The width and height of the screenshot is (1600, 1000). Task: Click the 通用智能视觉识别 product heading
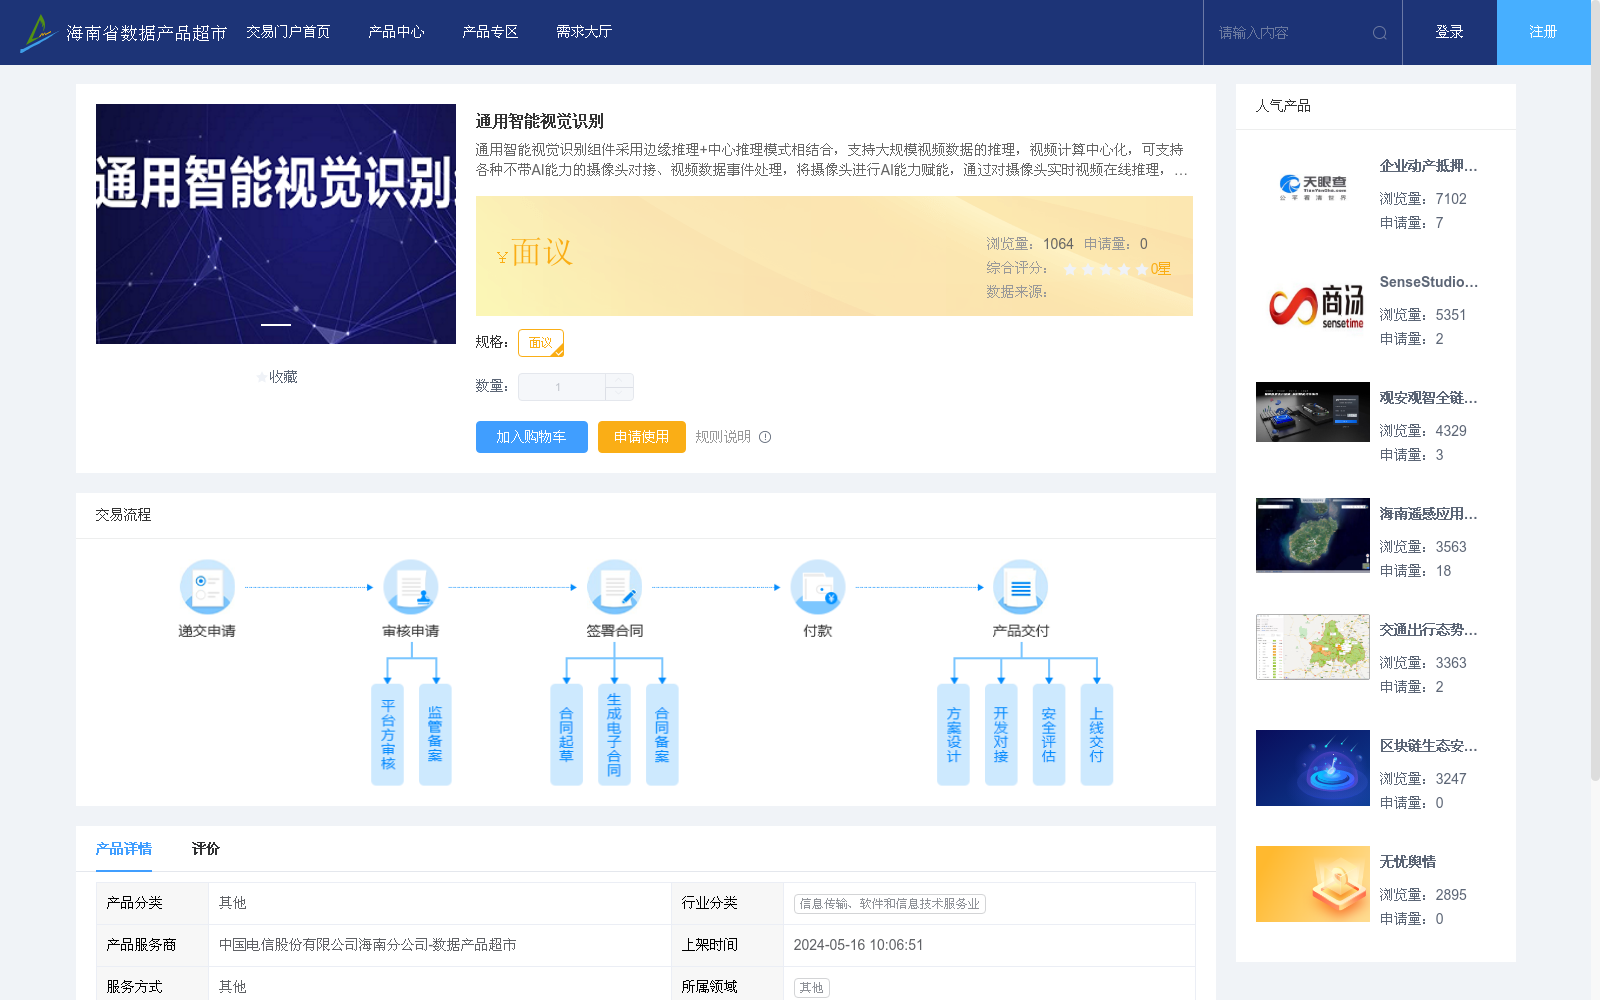540,122
